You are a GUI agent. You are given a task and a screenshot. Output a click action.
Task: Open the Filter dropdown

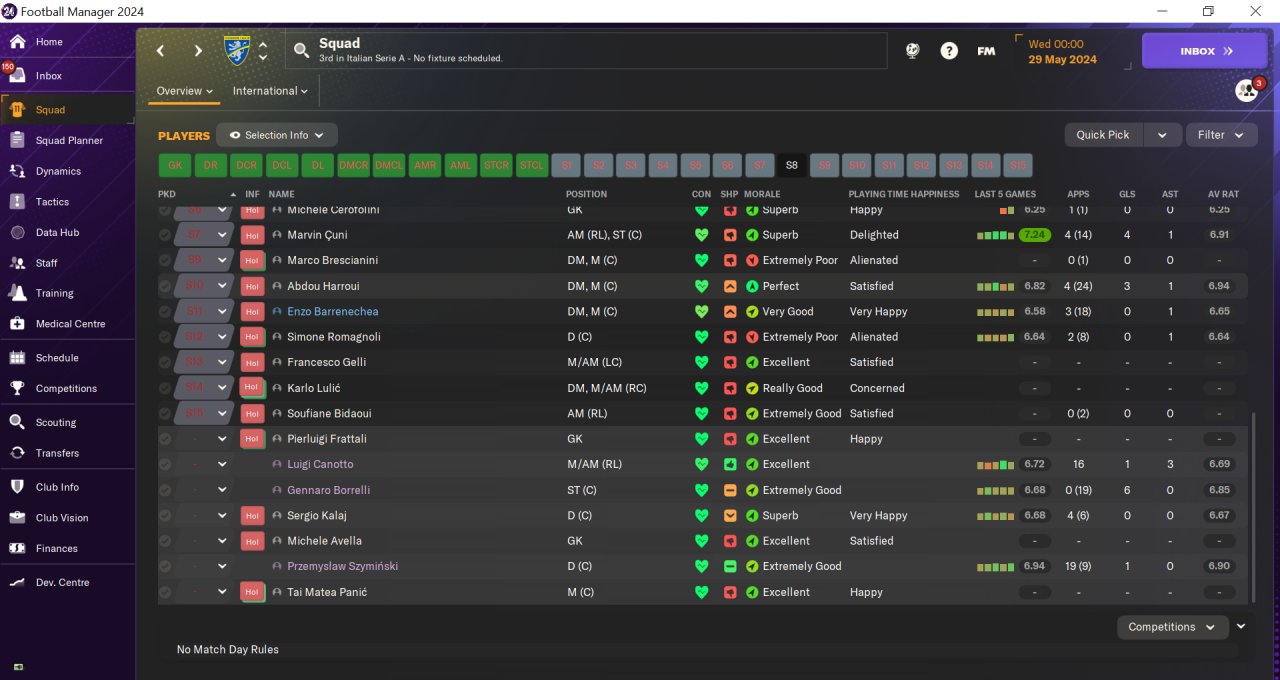(1221, 135)
